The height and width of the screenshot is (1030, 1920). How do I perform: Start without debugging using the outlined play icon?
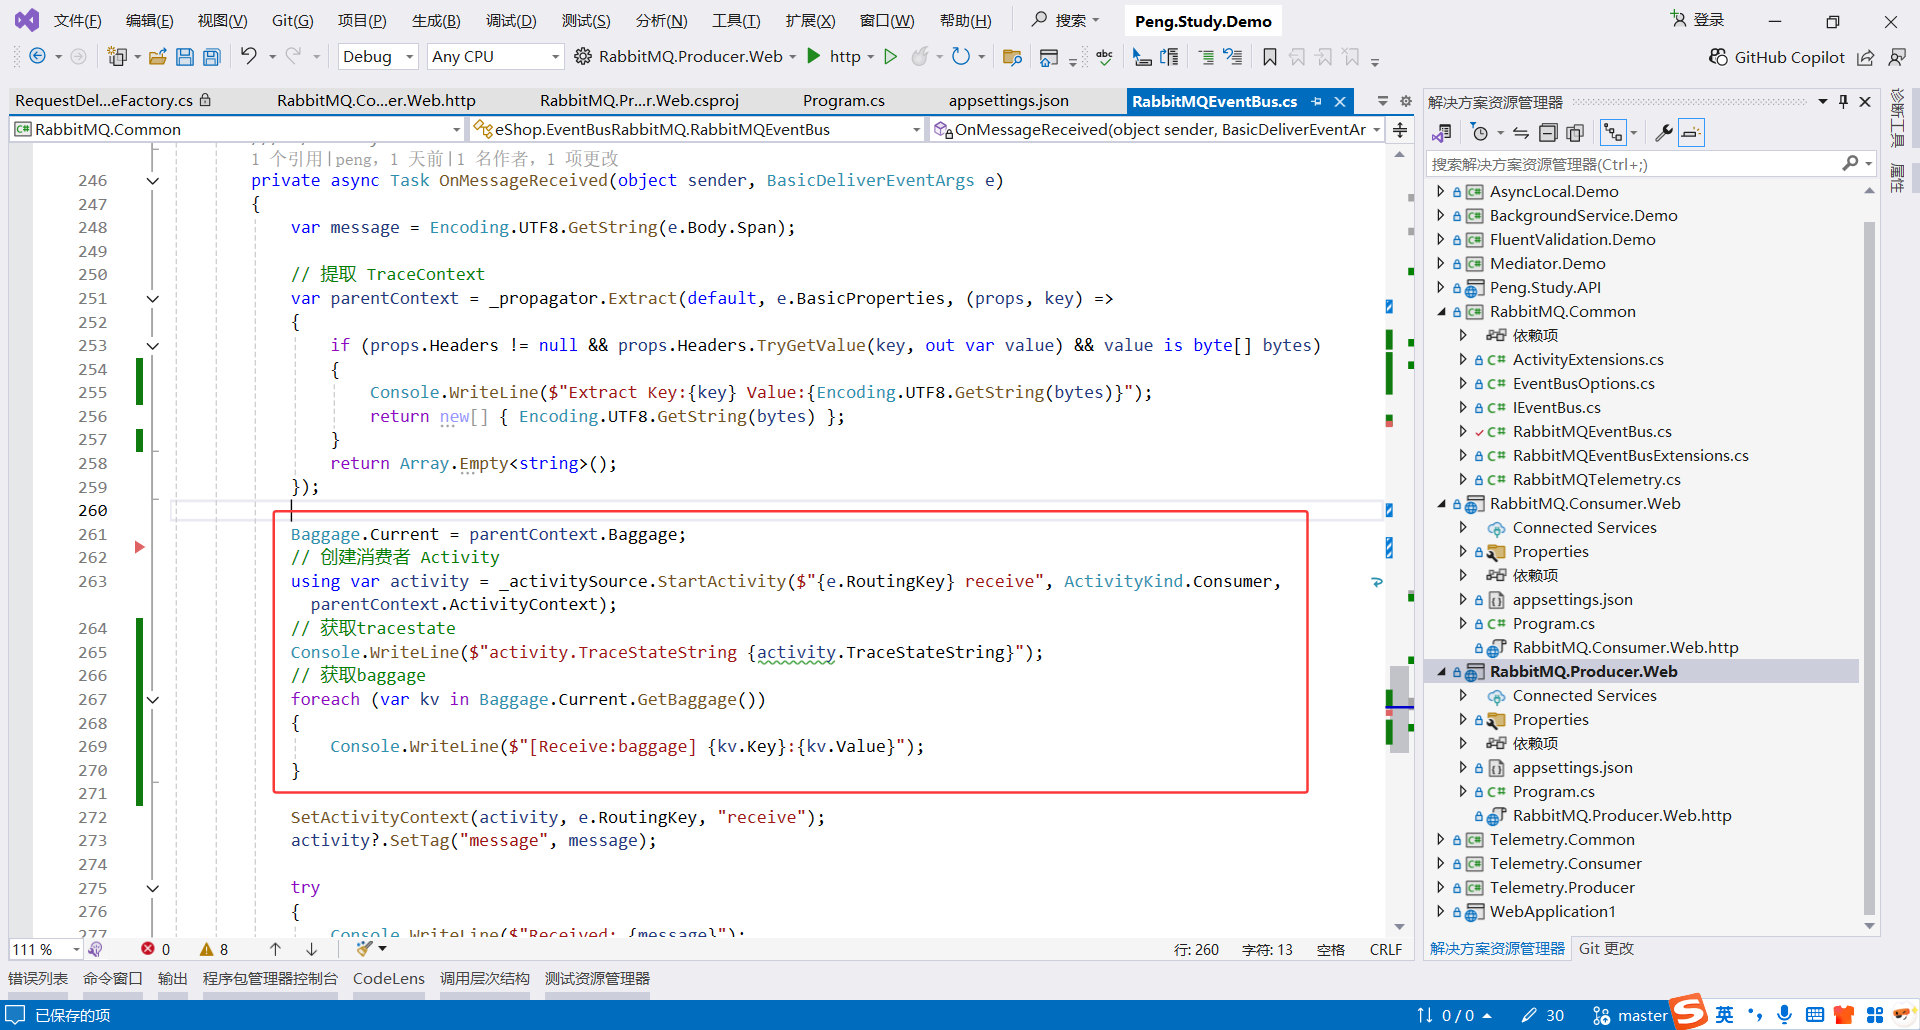coord(891,56)
